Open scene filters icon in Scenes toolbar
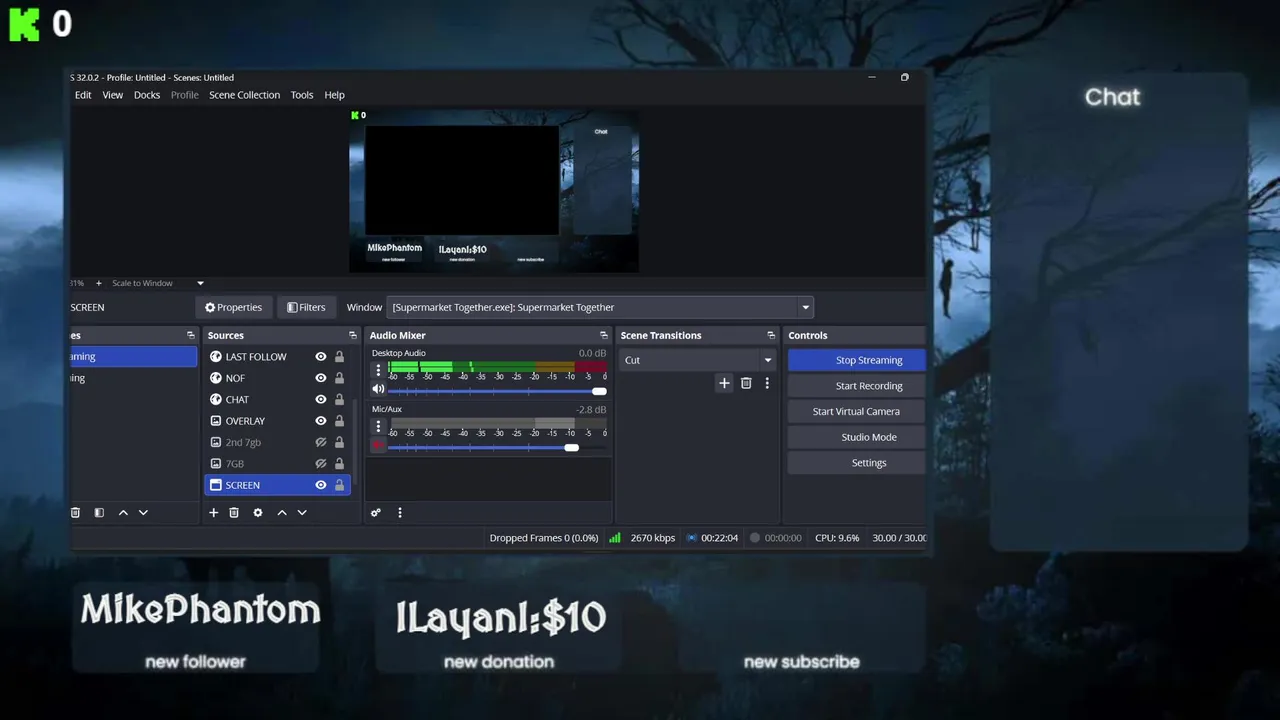 tap(99, 513)
